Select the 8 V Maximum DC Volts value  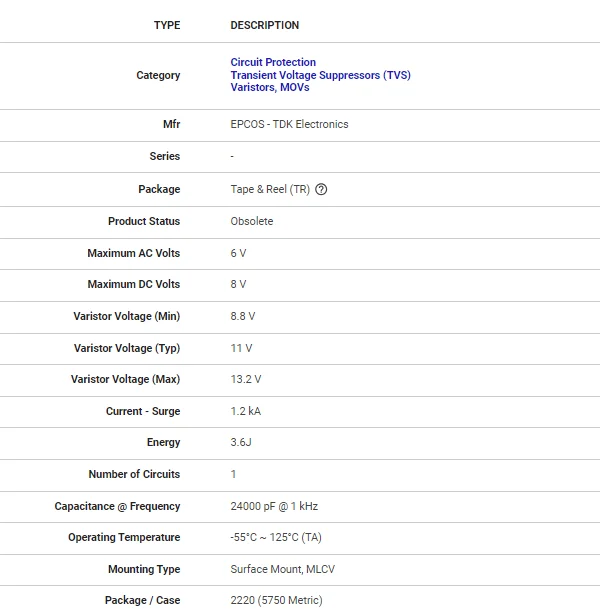[238, 284]
